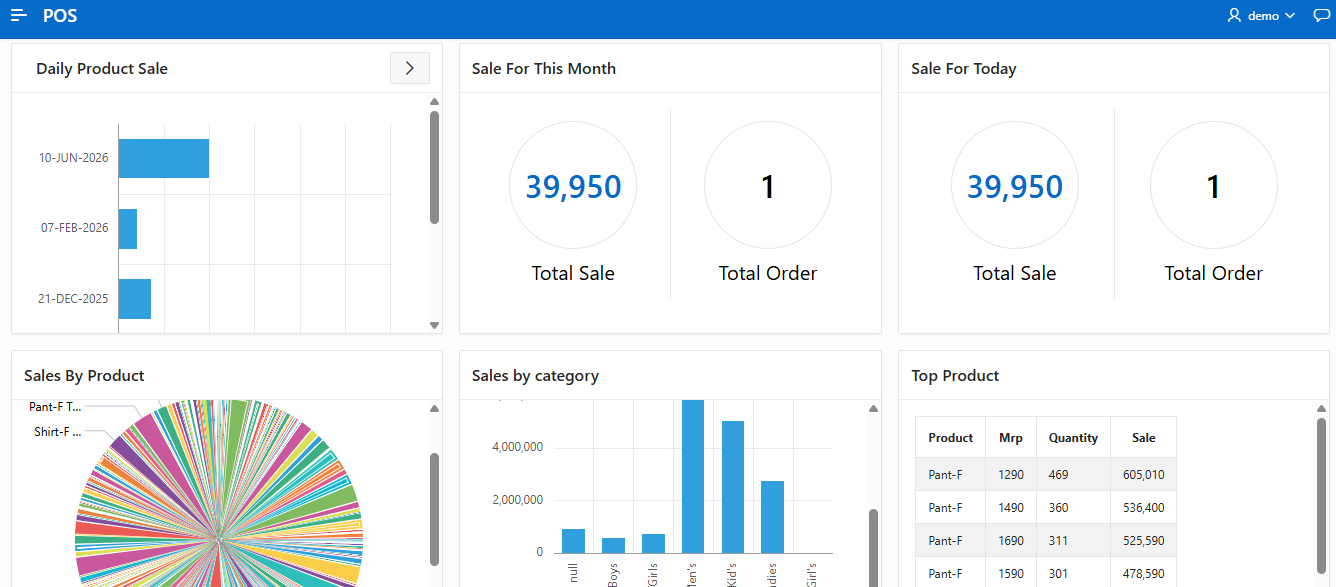The image size is (1336, 587).
Task: Click the Sale 605,010 cell
Action: pos(1144,475)
